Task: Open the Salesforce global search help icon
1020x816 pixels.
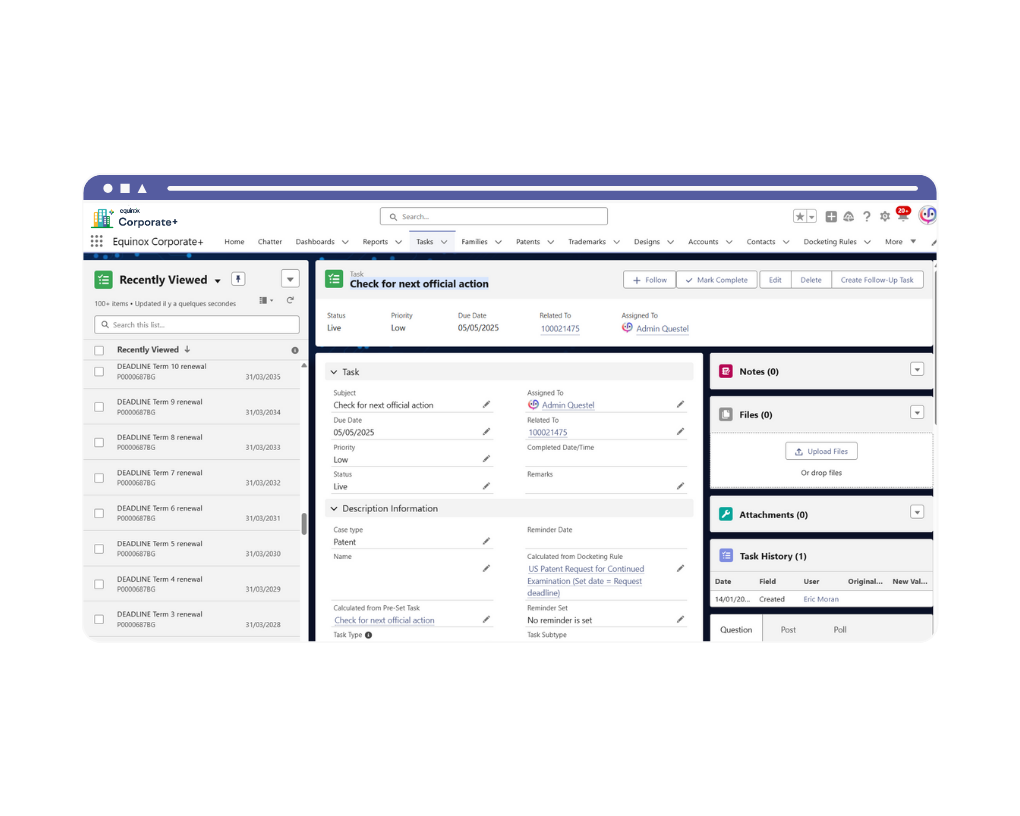Action: coord(868,216)
